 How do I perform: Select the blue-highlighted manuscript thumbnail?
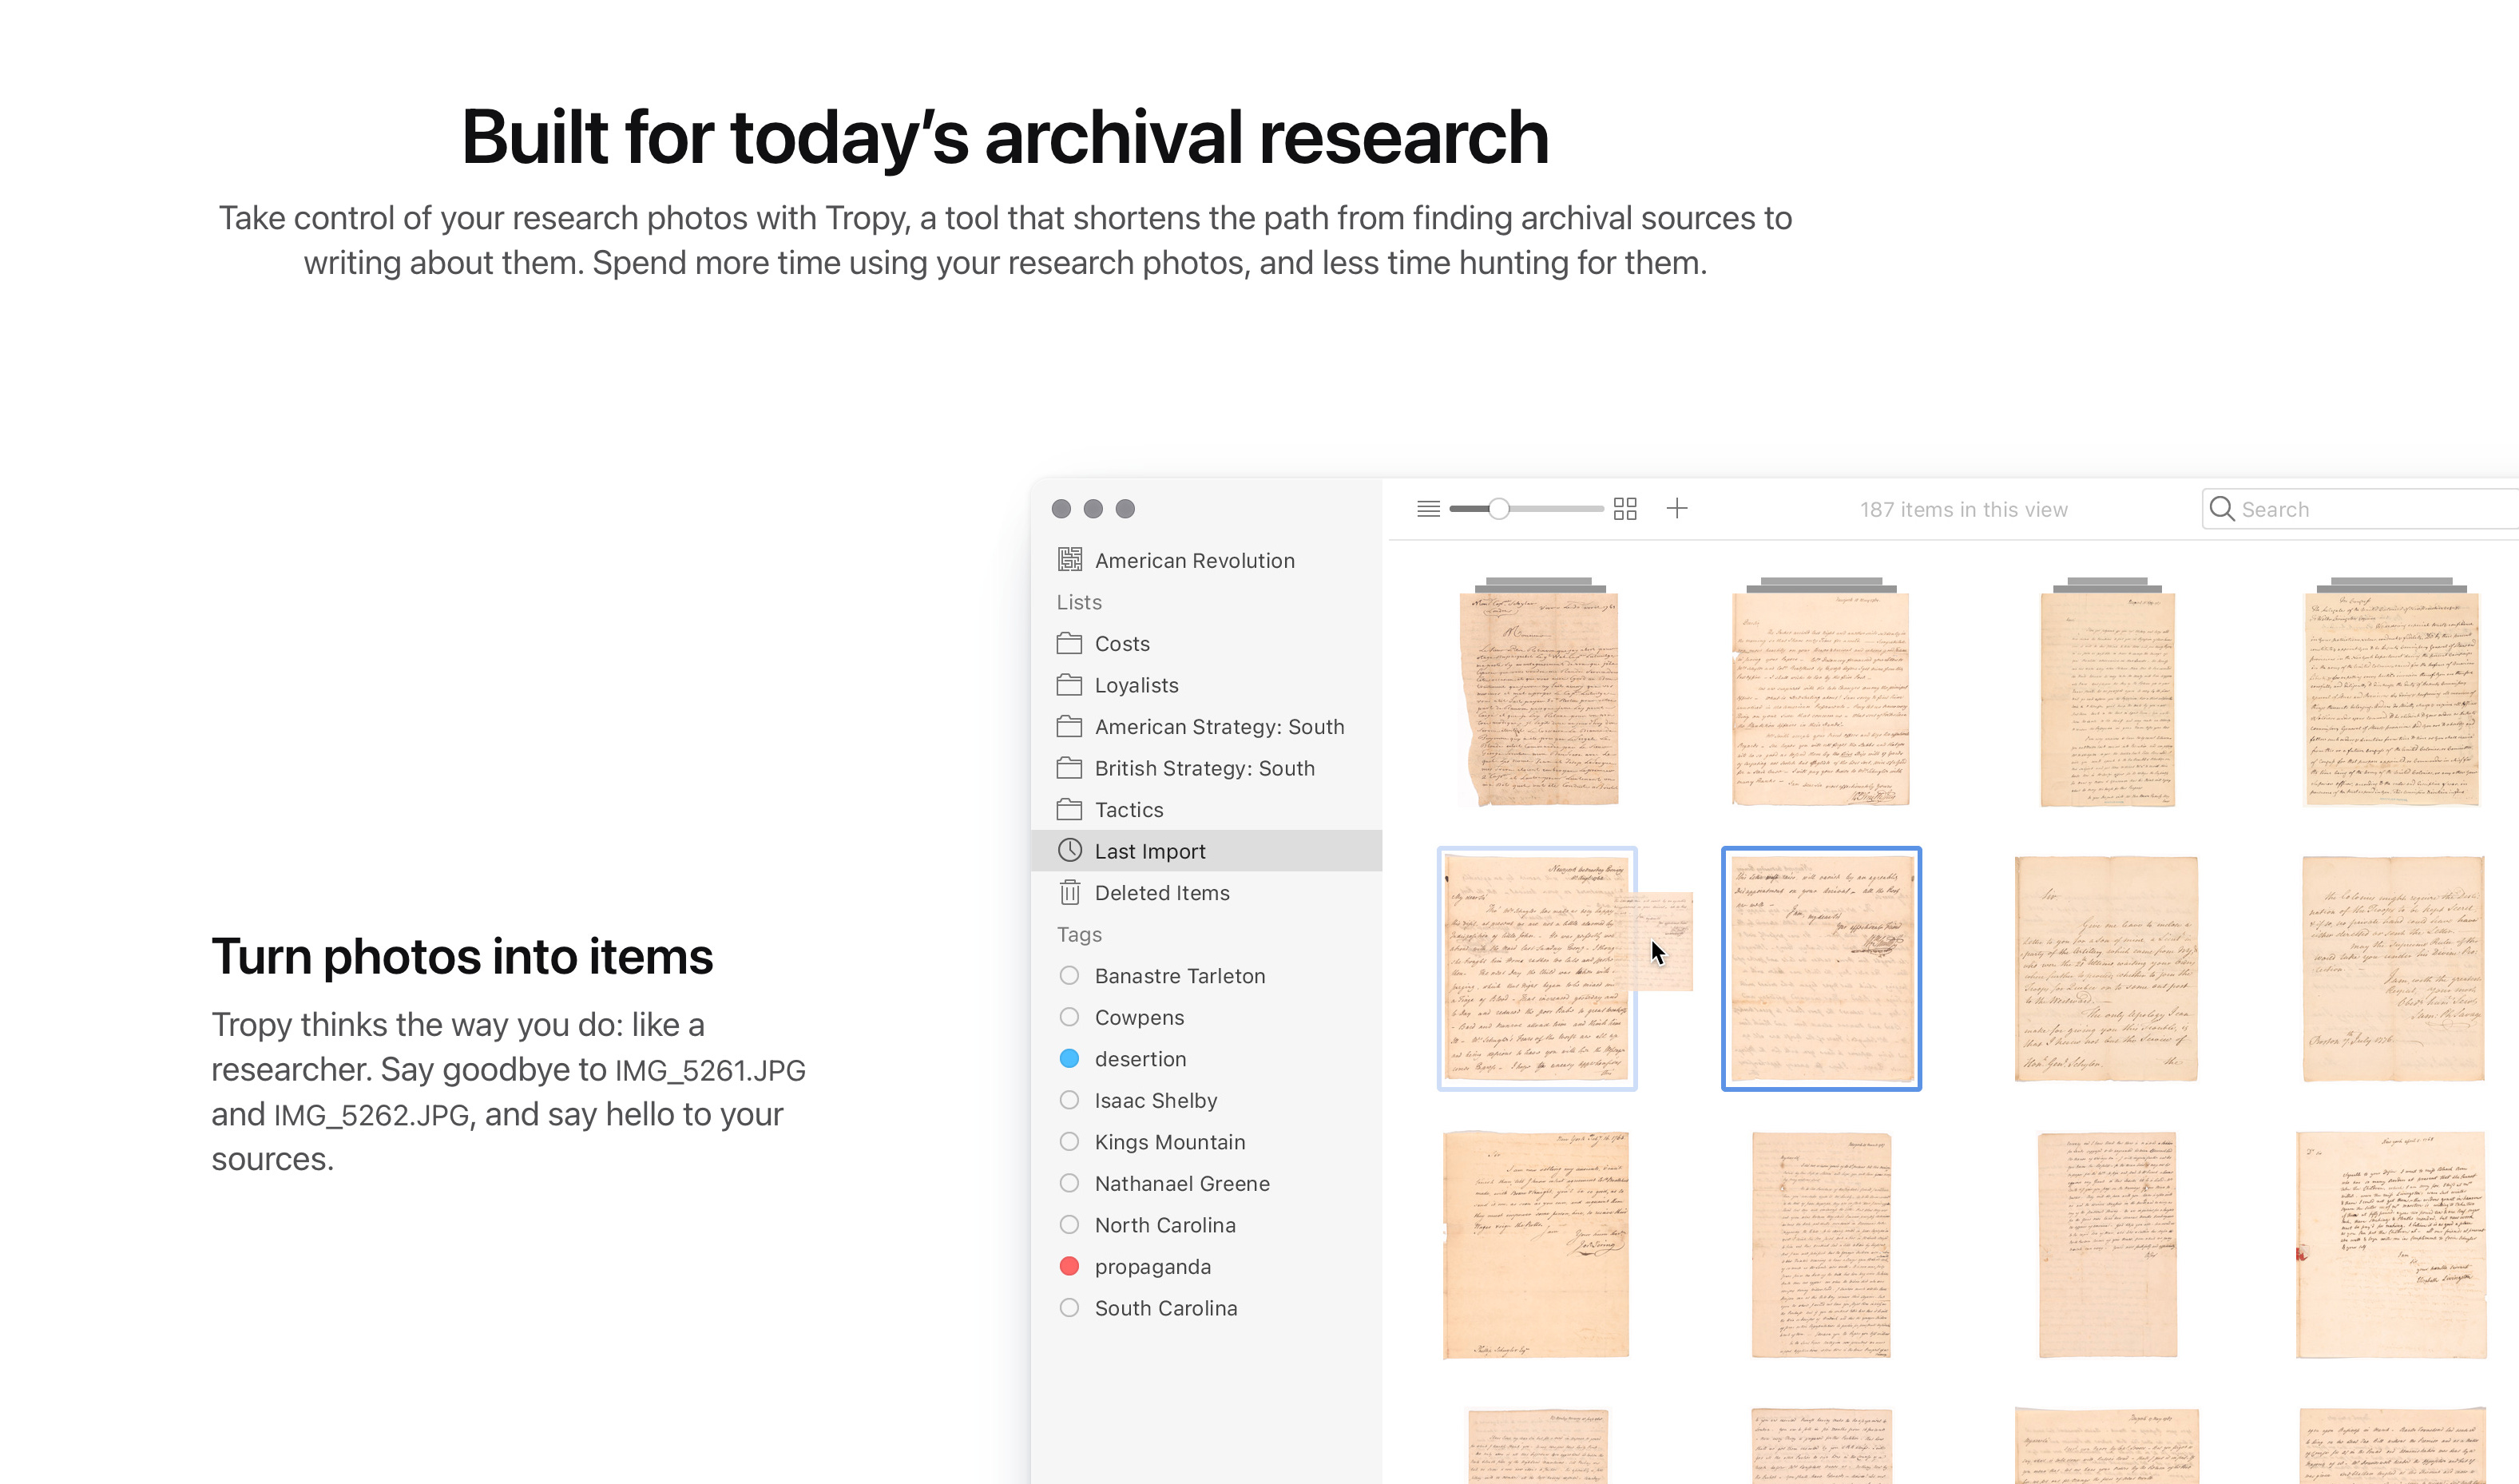[1820, 968]
